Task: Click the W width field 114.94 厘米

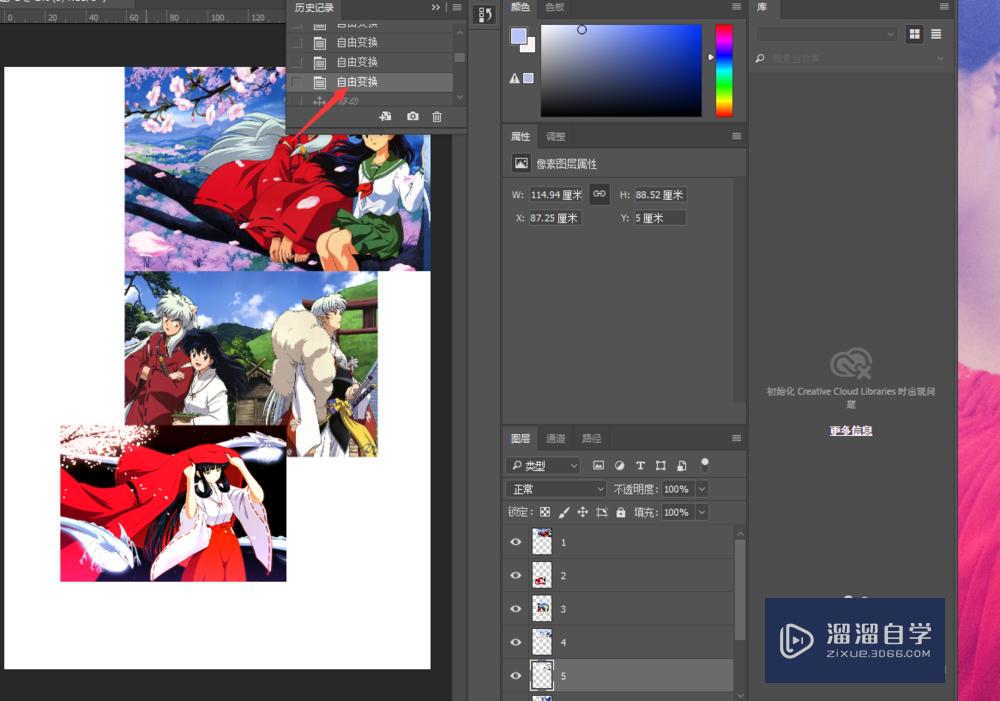Action: point(555,195)
